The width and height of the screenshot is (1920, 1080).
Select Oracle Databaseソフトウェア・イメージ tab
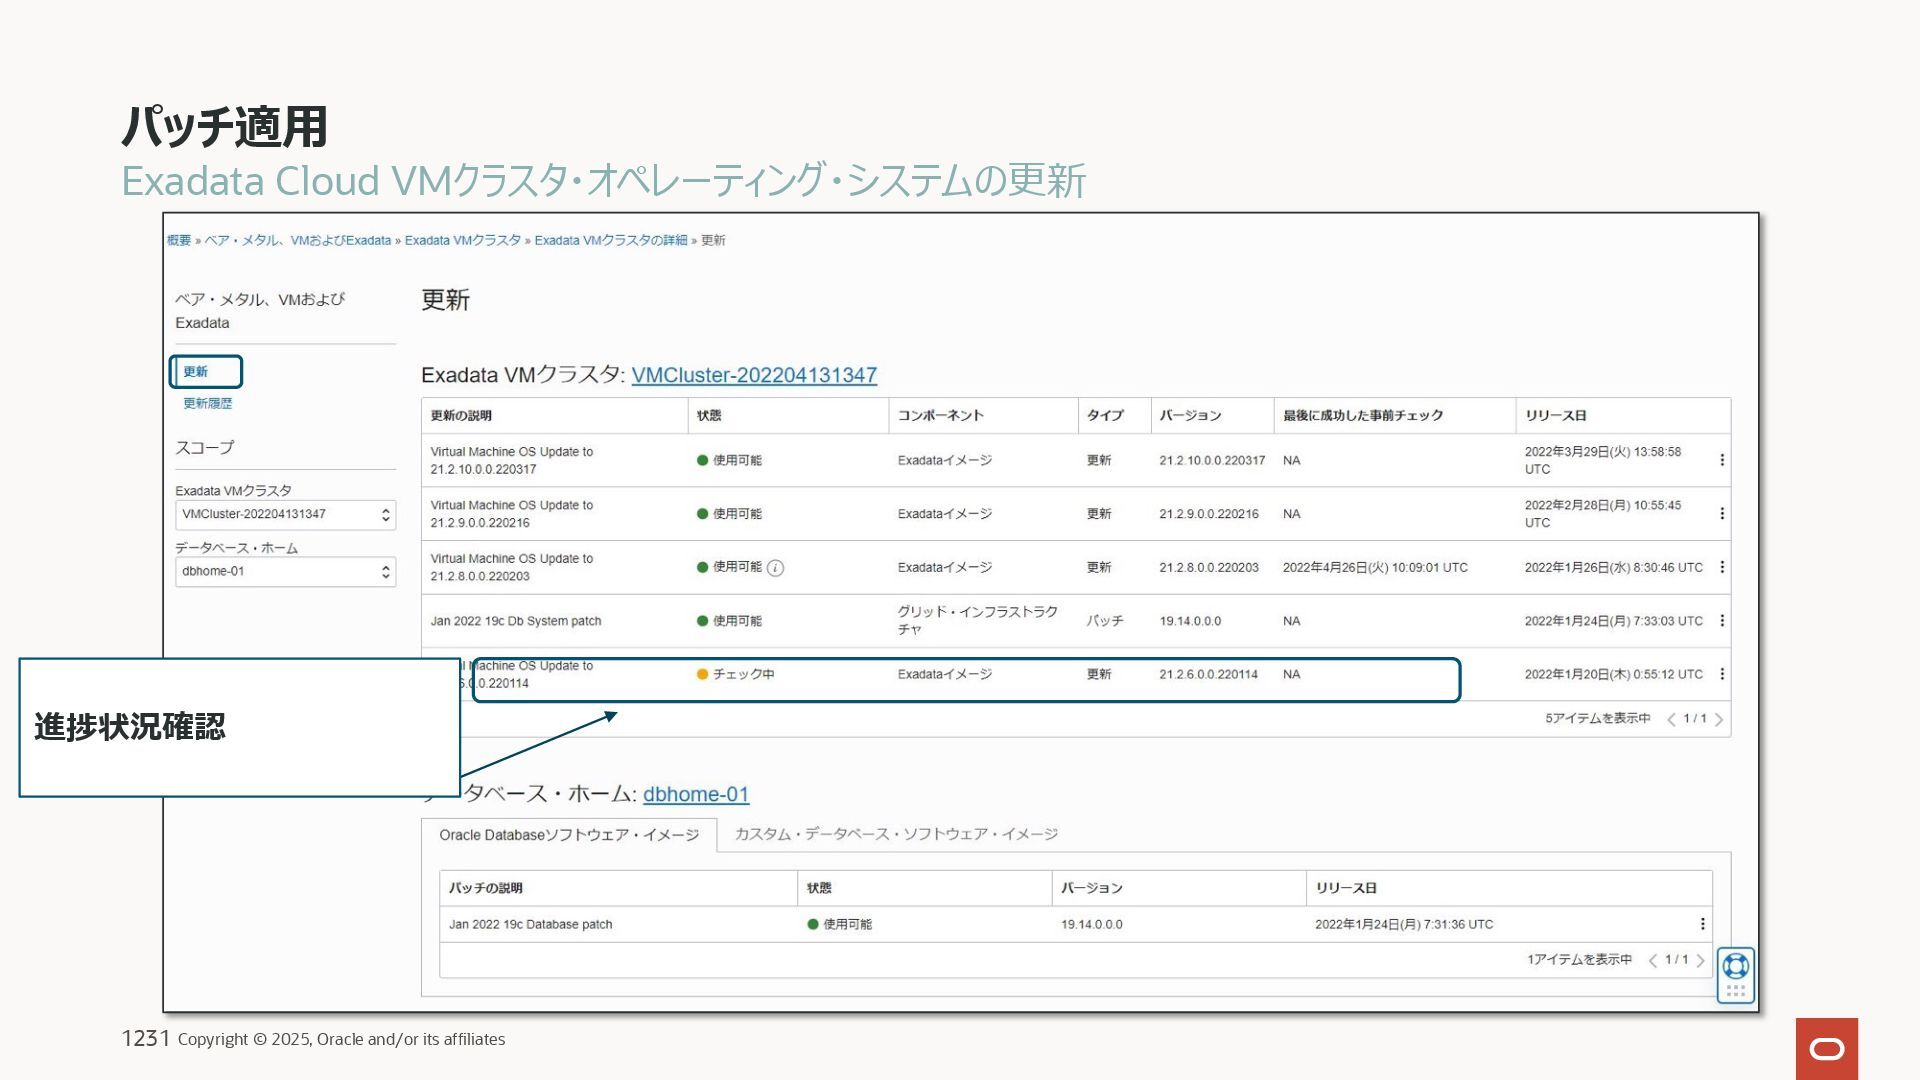569,835
